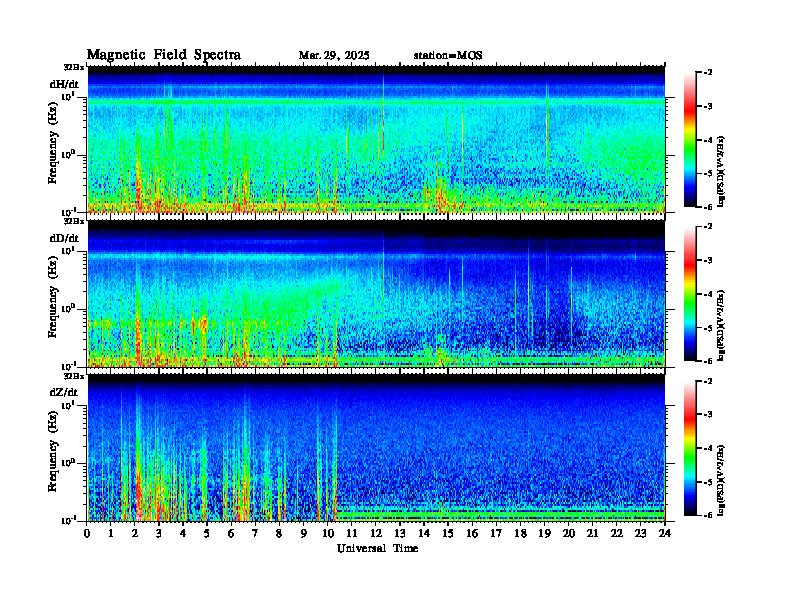Click the '-3' value on the dZ/dt color scale

[708, 415]
